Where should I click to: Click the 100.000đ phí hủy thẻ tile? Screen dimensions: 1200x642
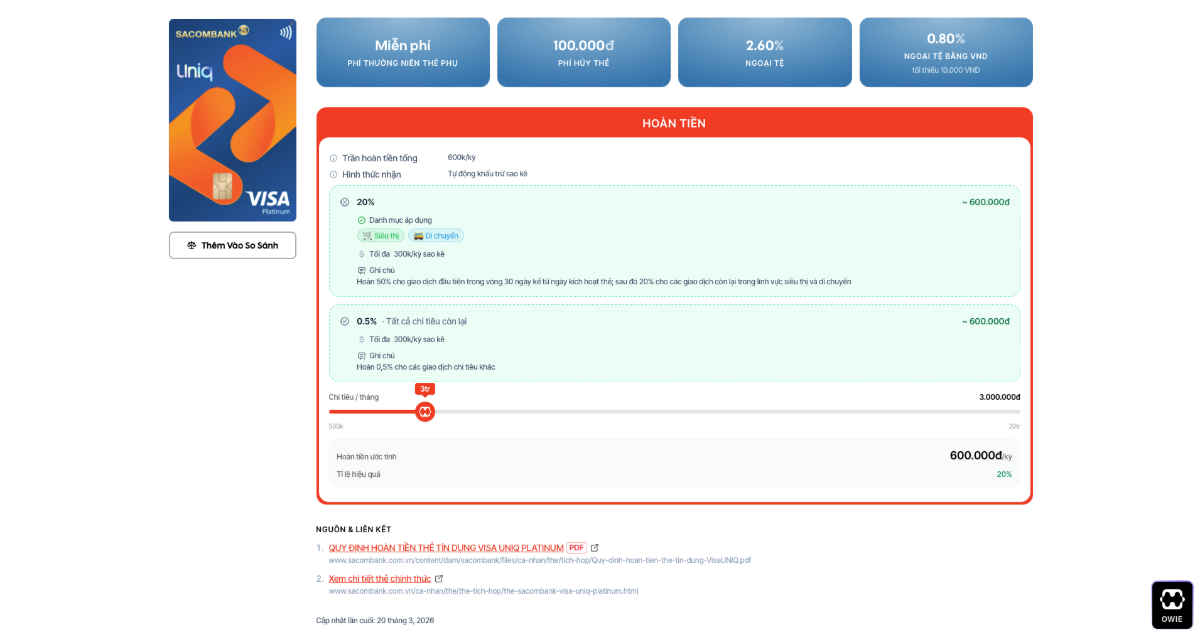(x=584, y=52)
